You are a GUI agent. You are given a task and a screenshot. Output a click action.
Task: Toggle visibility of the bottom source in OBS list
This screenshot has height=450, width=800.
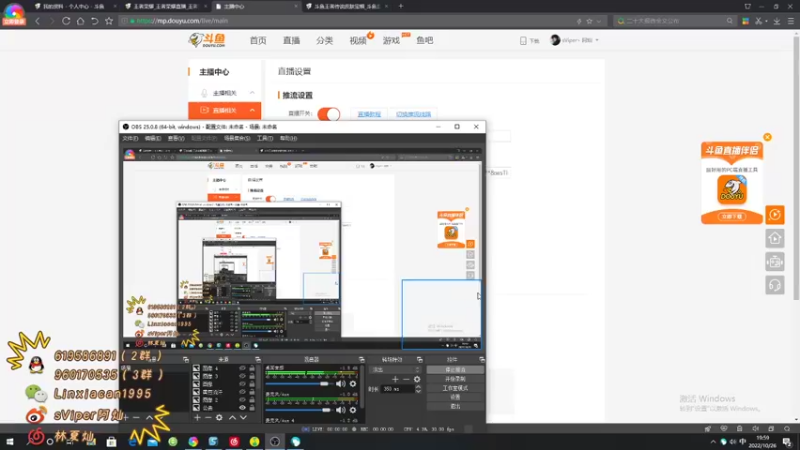click(x=242, y=408)
